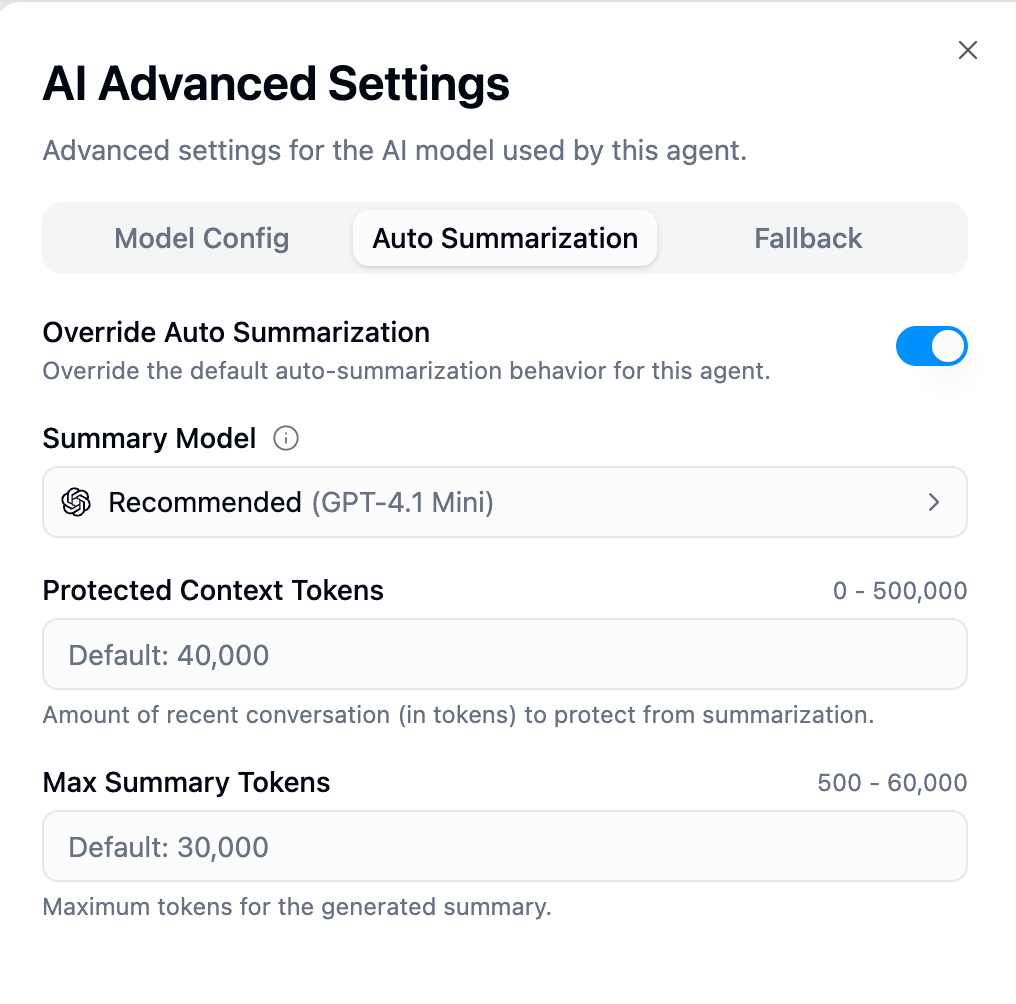Viewport: 1016px width, 1004px height.
Task: Click the chevron on the Summary Model row
Action: [935, 502]
